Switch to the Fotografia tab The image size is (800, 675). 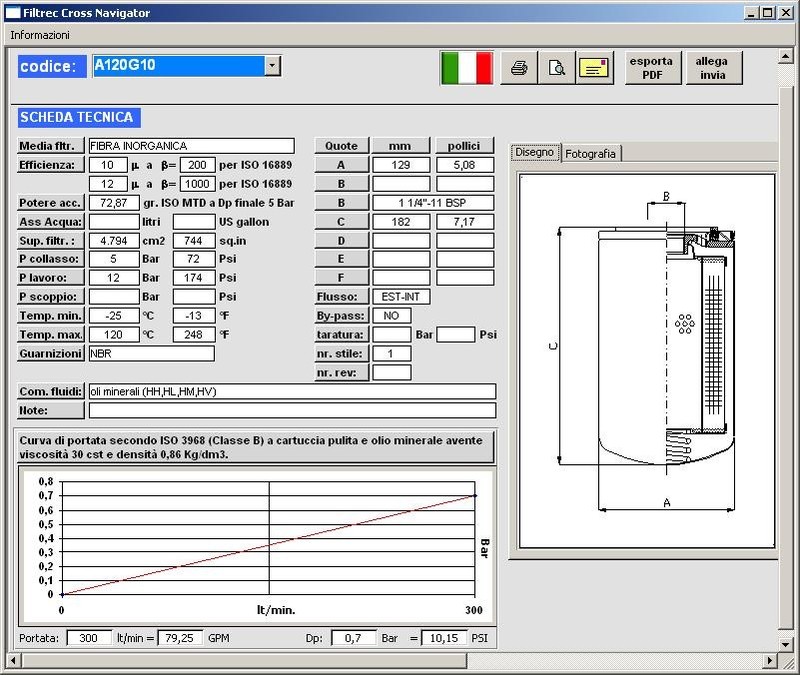pos(591,153)
